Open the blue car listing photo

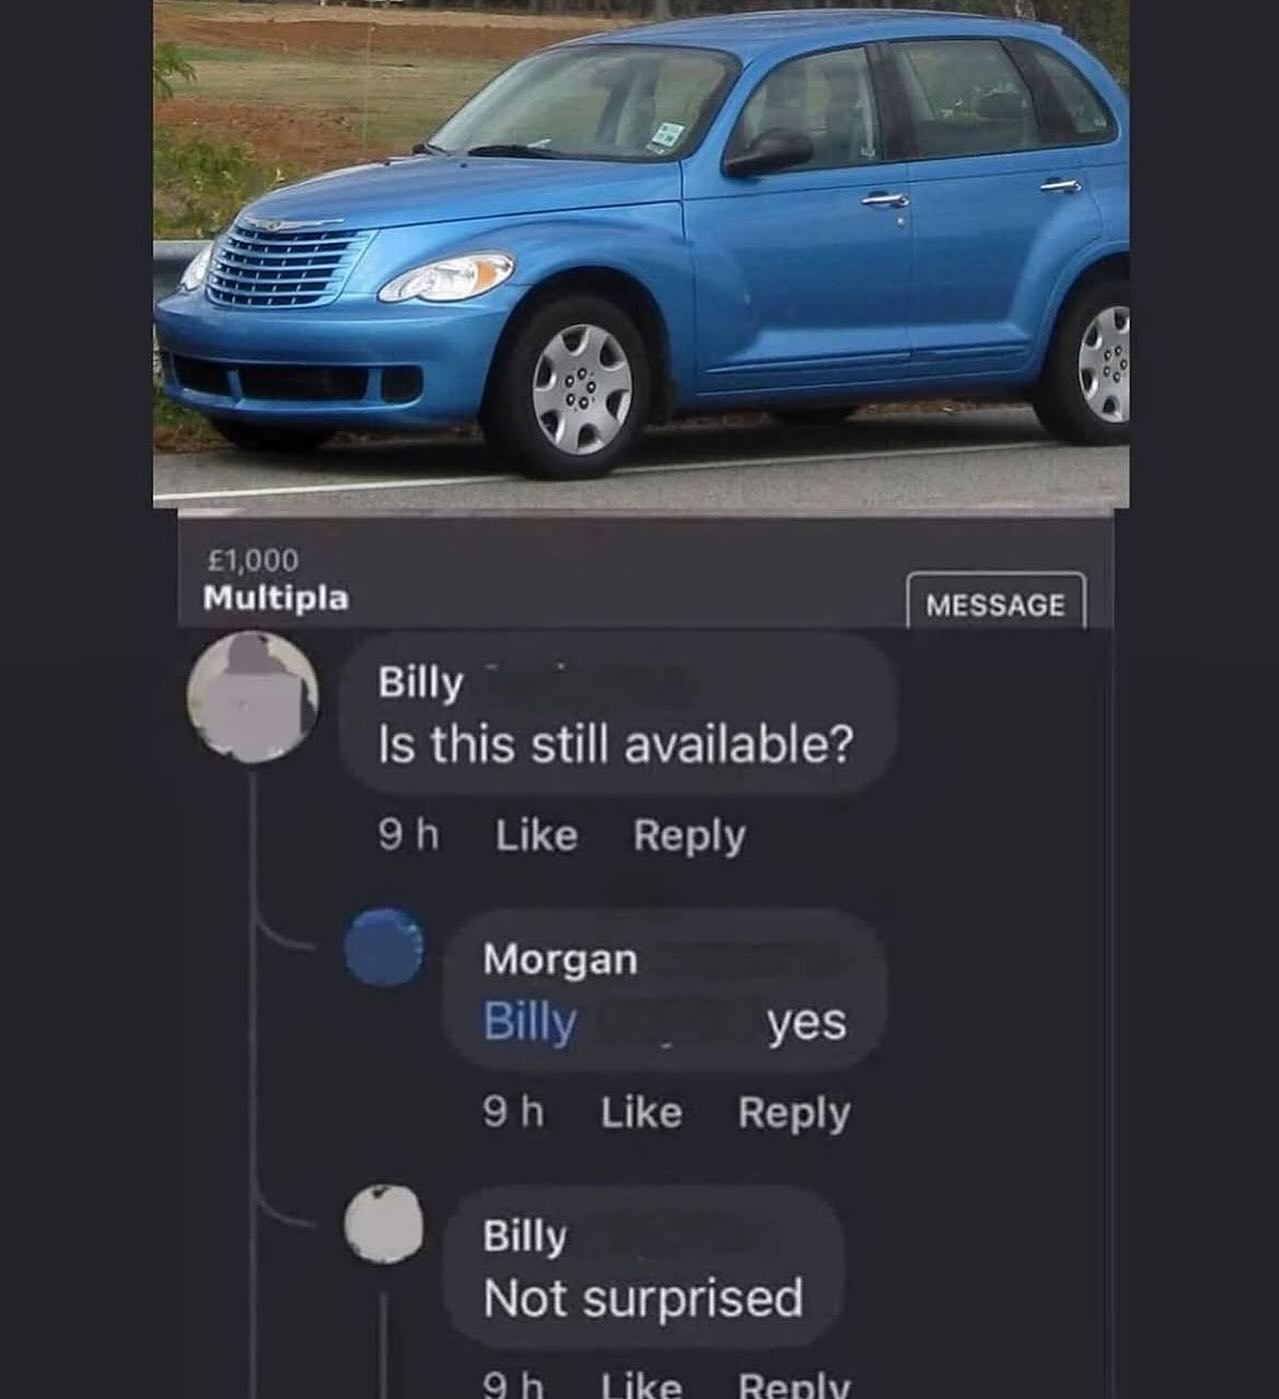641,254
